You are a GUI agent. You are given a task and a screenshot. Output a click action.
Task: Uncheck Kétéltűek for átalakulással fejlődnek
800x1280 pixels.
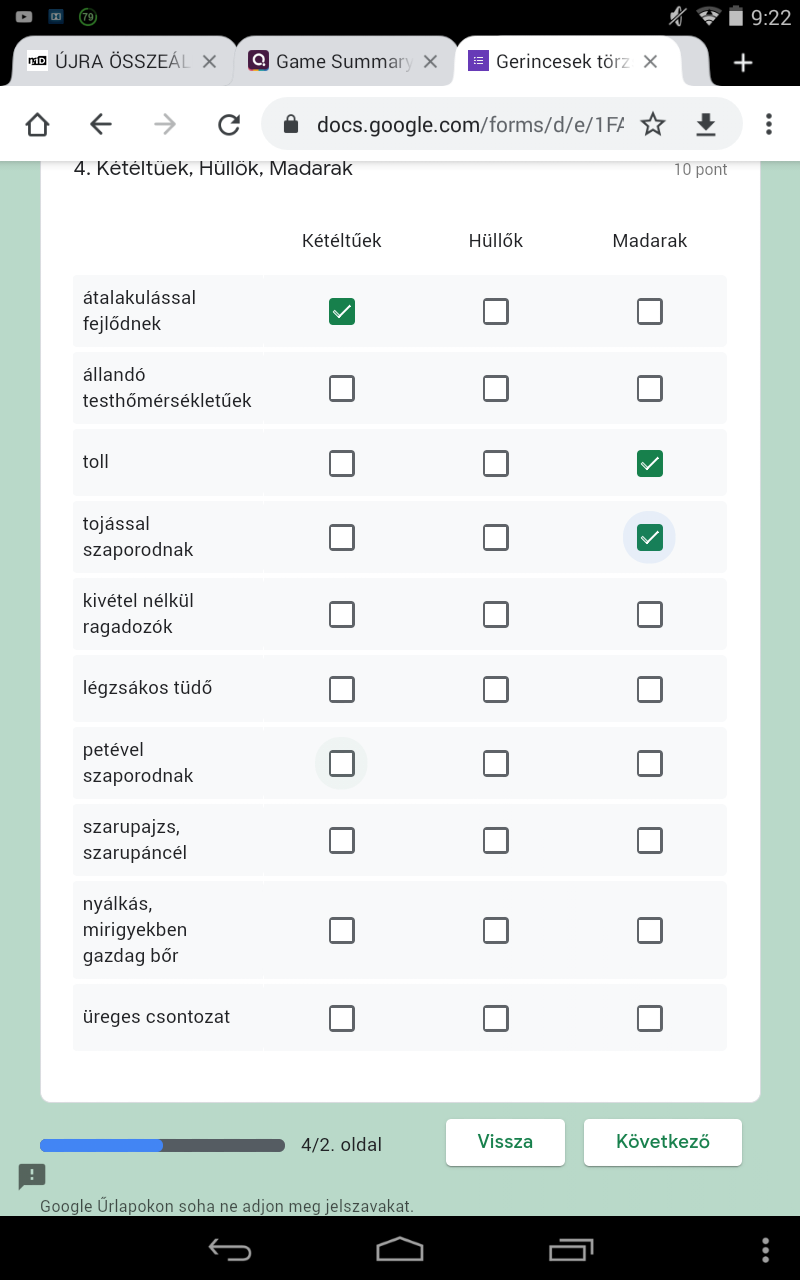[342, 312]
